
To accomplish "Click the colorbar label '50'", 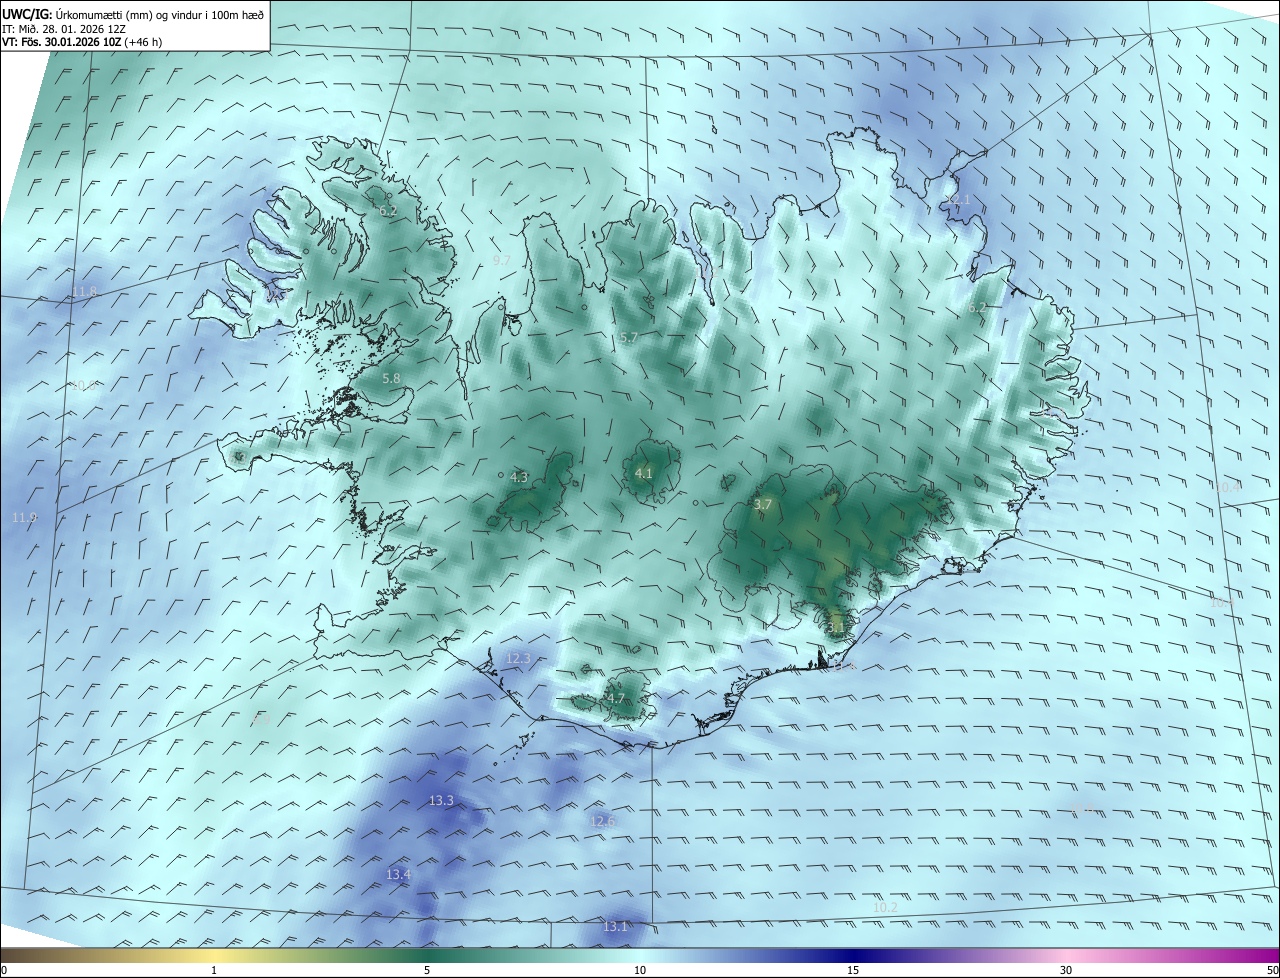I will click(x=1272, y=970).
